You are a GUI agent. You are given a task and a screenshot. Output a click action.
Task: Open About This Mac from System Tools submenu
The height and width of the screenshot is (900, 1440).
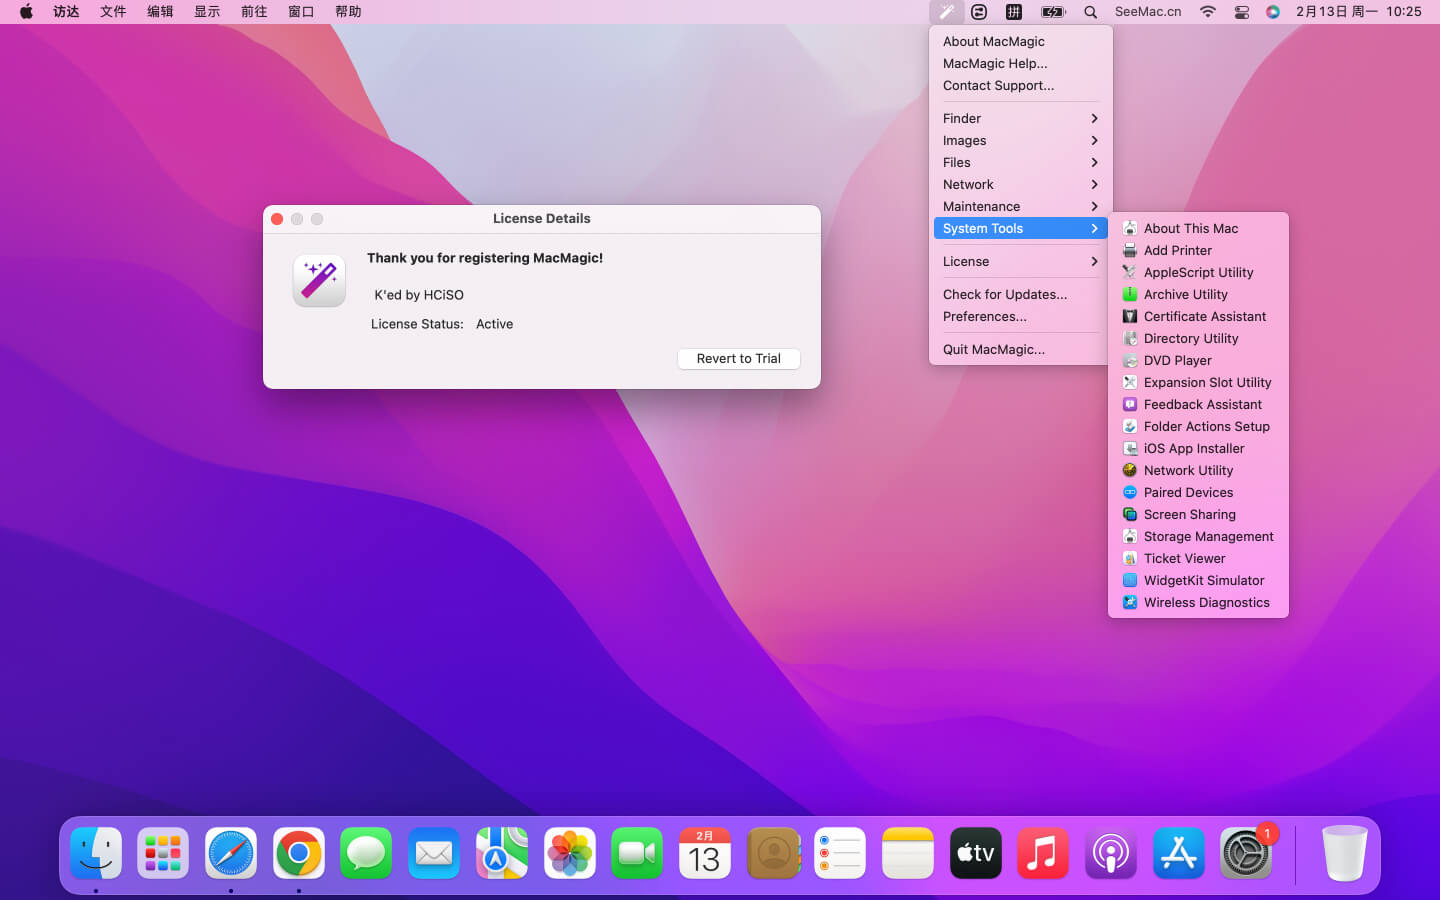(x=1198, y=228)
